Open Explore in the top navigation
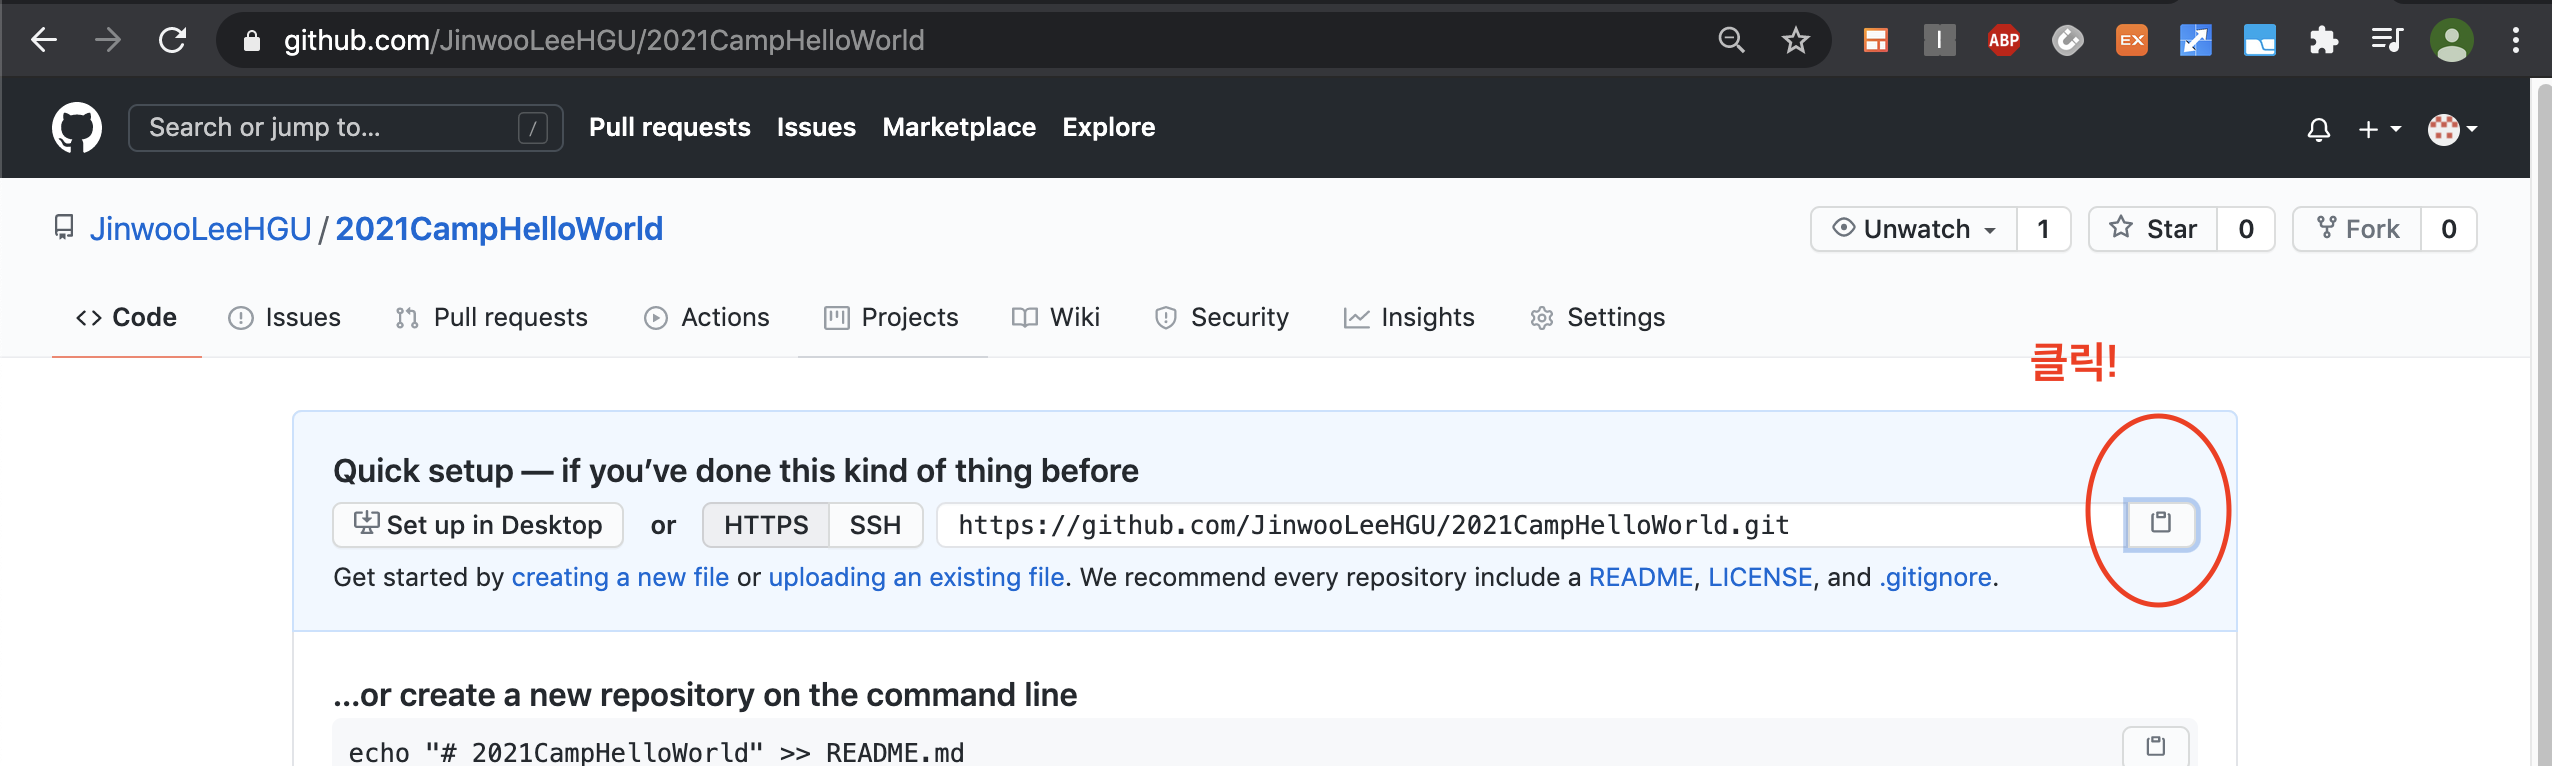The image size is (2552, 766). (1108, 127)
